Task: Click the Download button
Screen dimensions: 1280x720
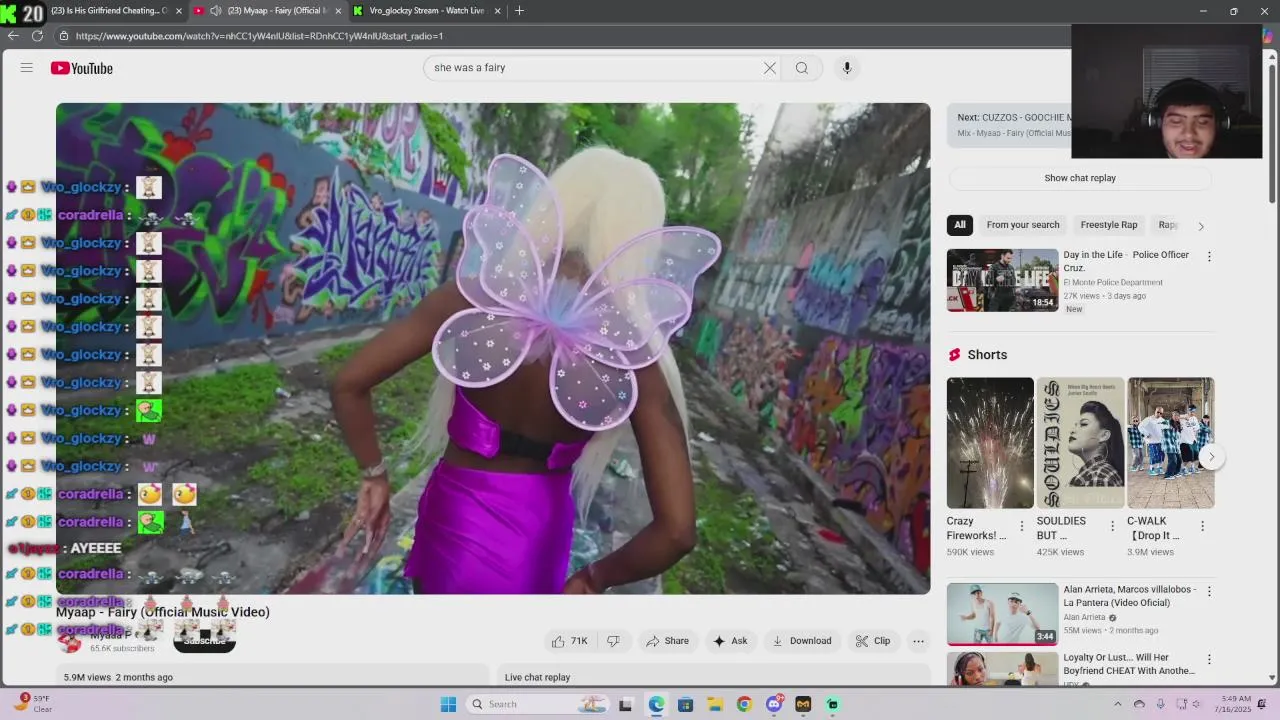Action: click(x=802, y=641)
